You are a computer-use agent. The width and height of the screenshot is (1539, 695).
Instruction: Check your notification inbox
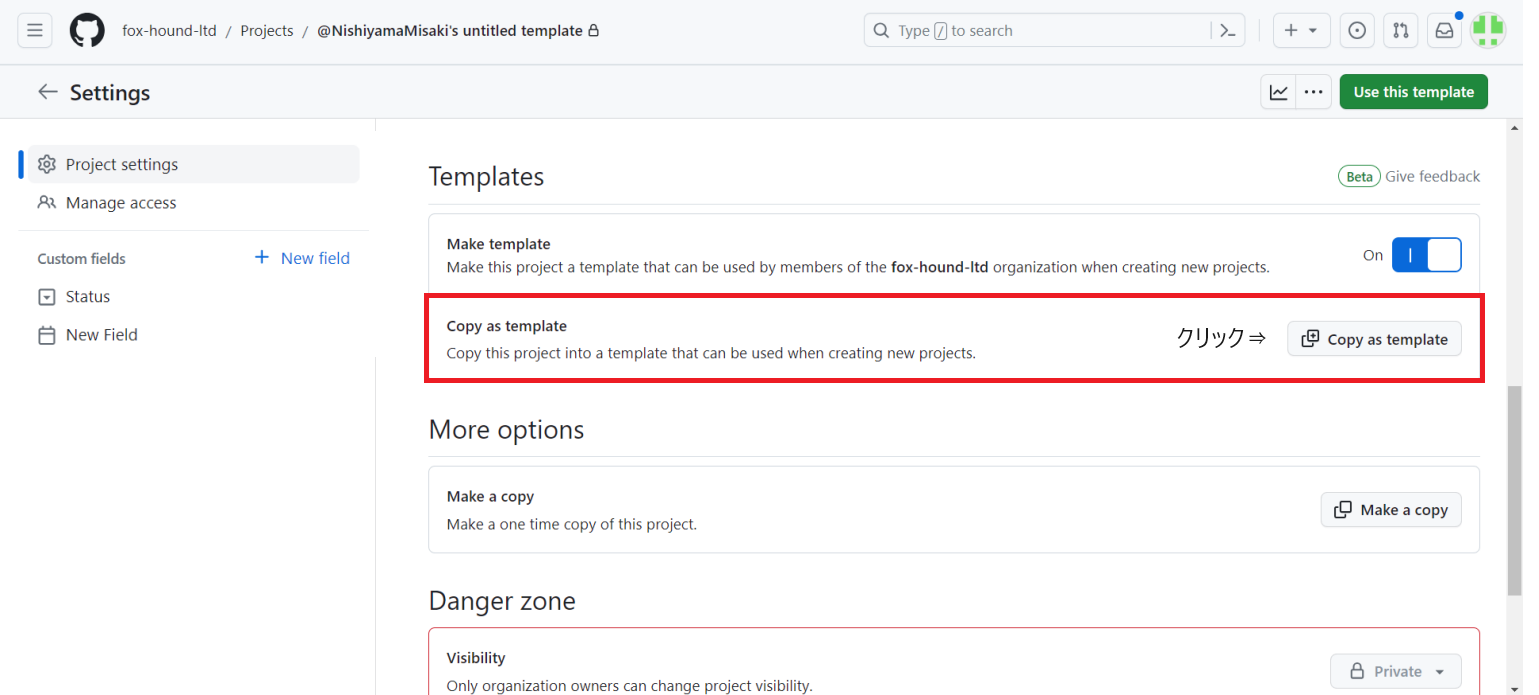1443,30
